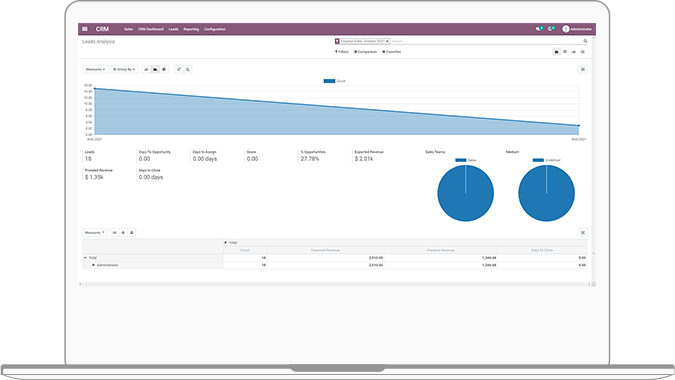Toggle the Undefined legend swatch on Medium pie

(x=538, y=160)
